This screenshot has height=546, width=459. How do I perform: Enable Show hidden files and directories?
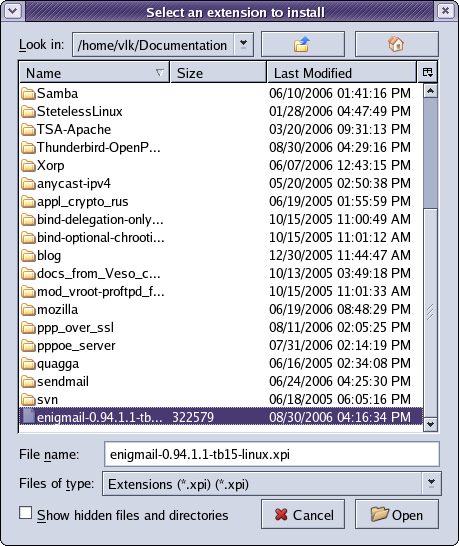click(x=25, y=513)
